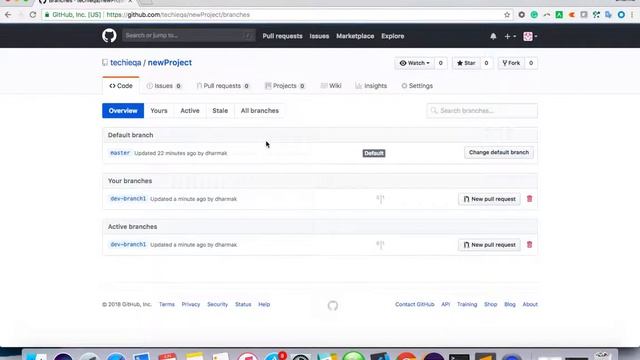This screenshot has height=360, width=640.
Task: Click the Watch count 0
Action: pyautogui.click(x=441, y=63)
